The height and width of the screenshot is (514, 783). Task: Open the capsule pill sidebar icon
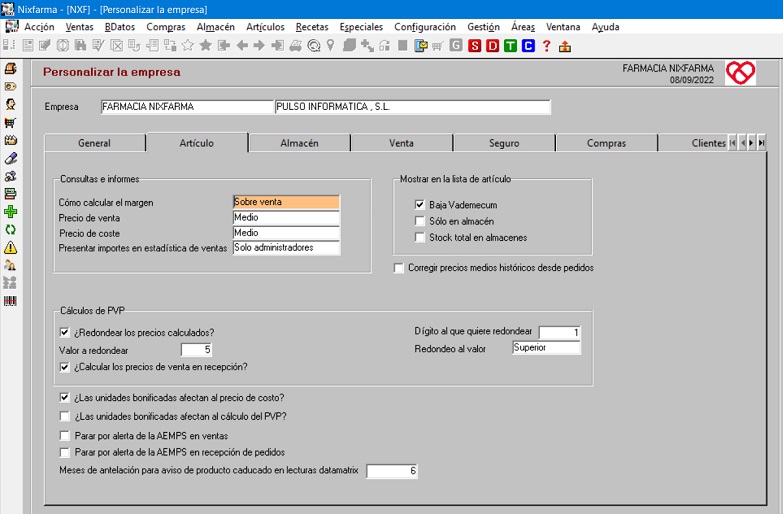[x=10, y=158]
